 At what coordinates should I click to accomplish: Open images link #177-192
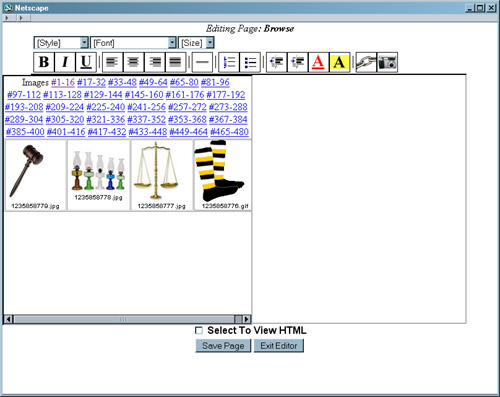pyautogui.click(x=226, y=95)
